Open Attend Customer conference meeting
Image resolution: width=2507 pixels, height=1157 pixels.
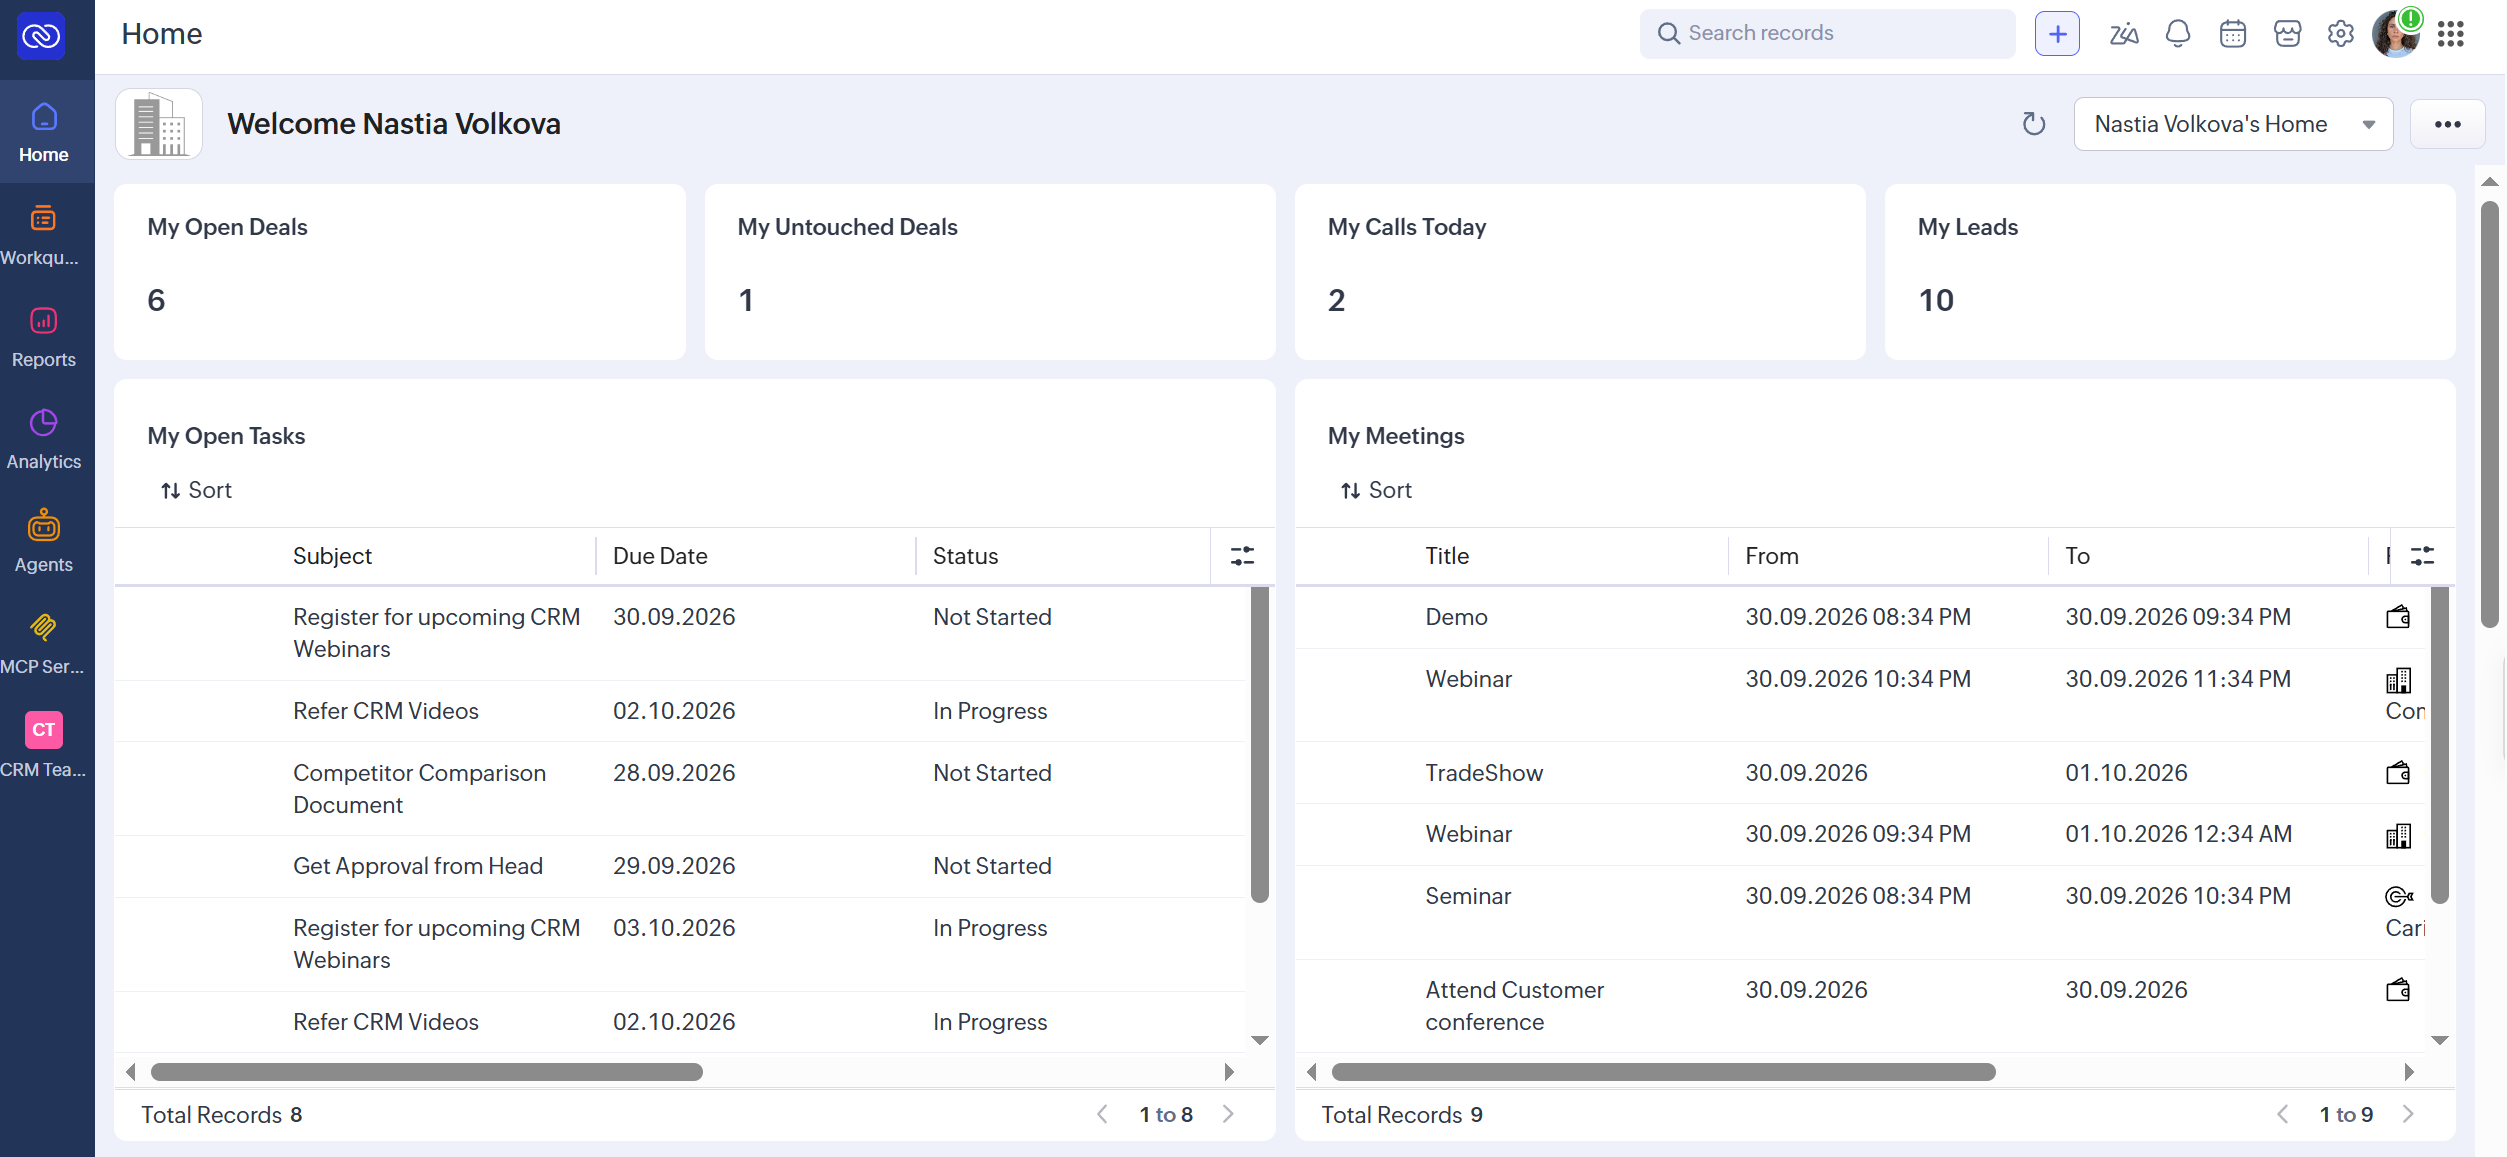pyautogui.click(x=1514, y=1006)
